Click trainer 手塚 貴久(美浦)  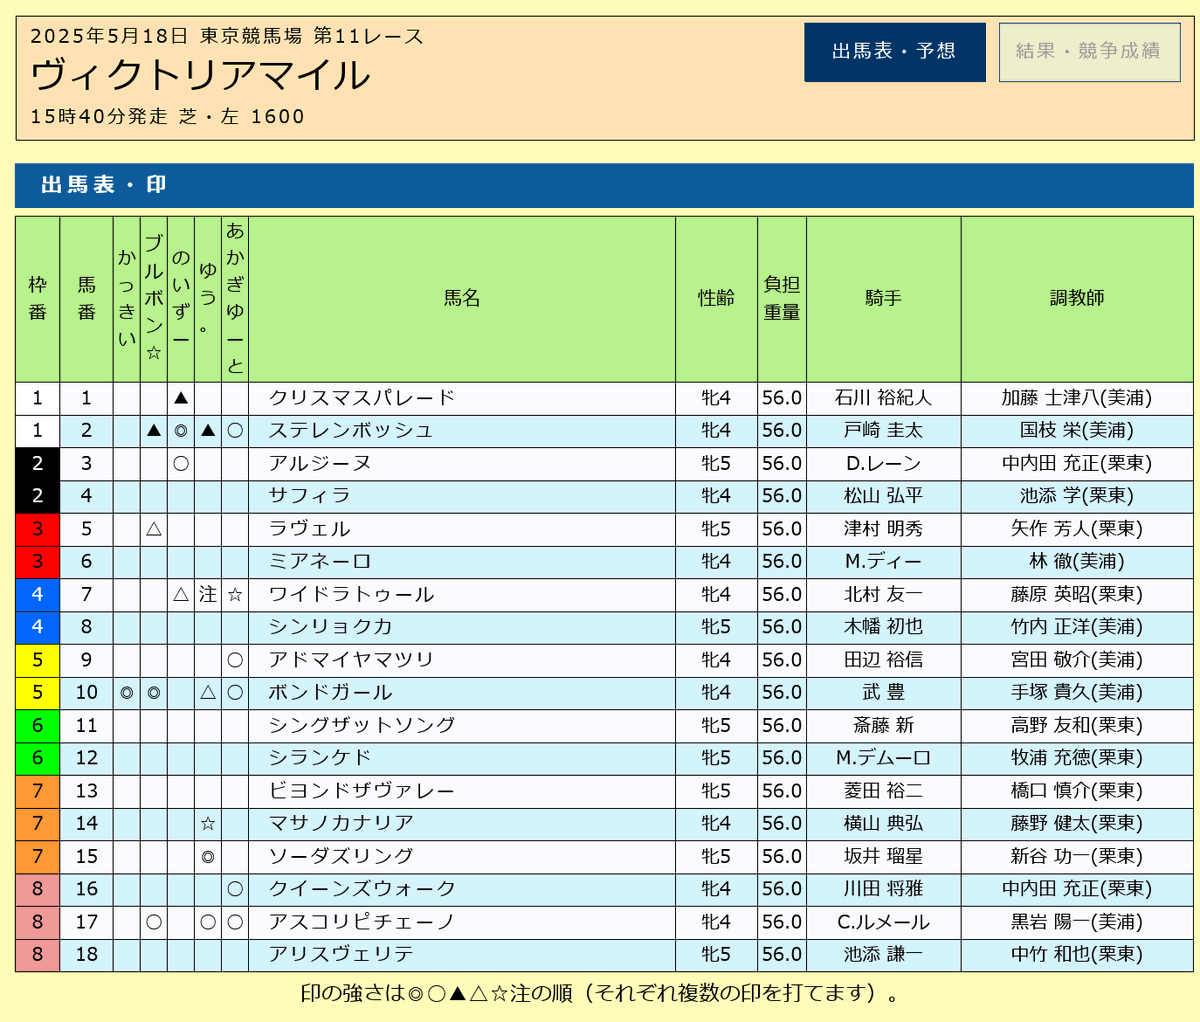1077,693
